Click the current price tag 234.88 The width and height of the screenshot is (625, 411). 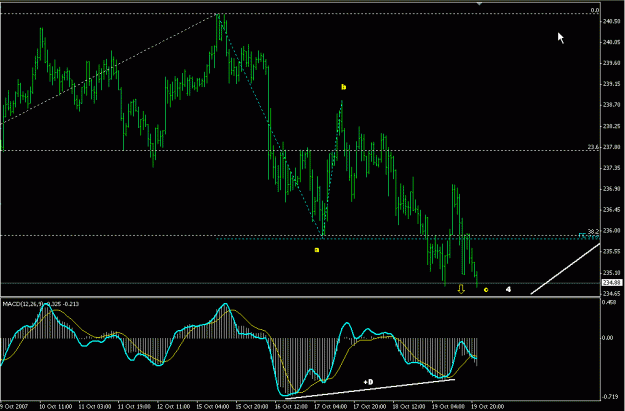(611, 283)
